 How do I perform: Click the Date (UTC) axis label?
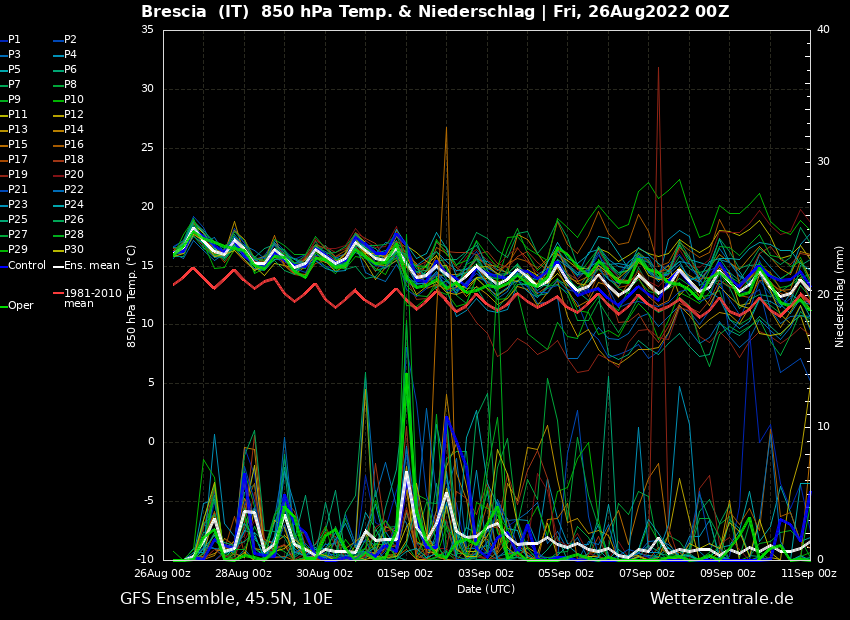(x=486, y=590)
